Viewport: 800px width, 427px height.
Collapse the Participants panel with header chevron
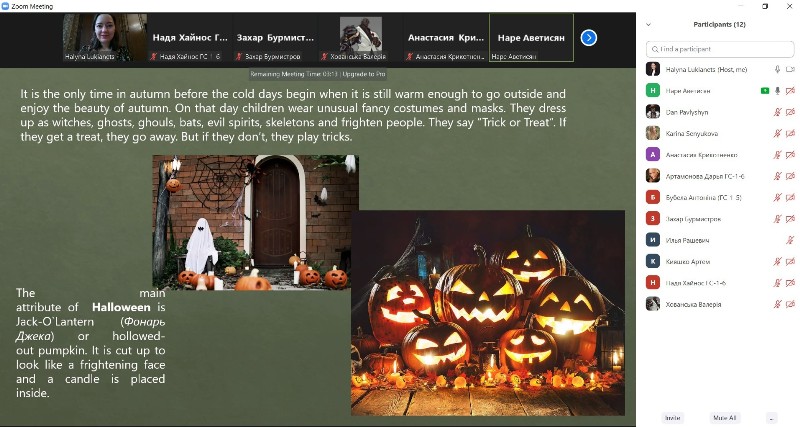tap(648, 24)
